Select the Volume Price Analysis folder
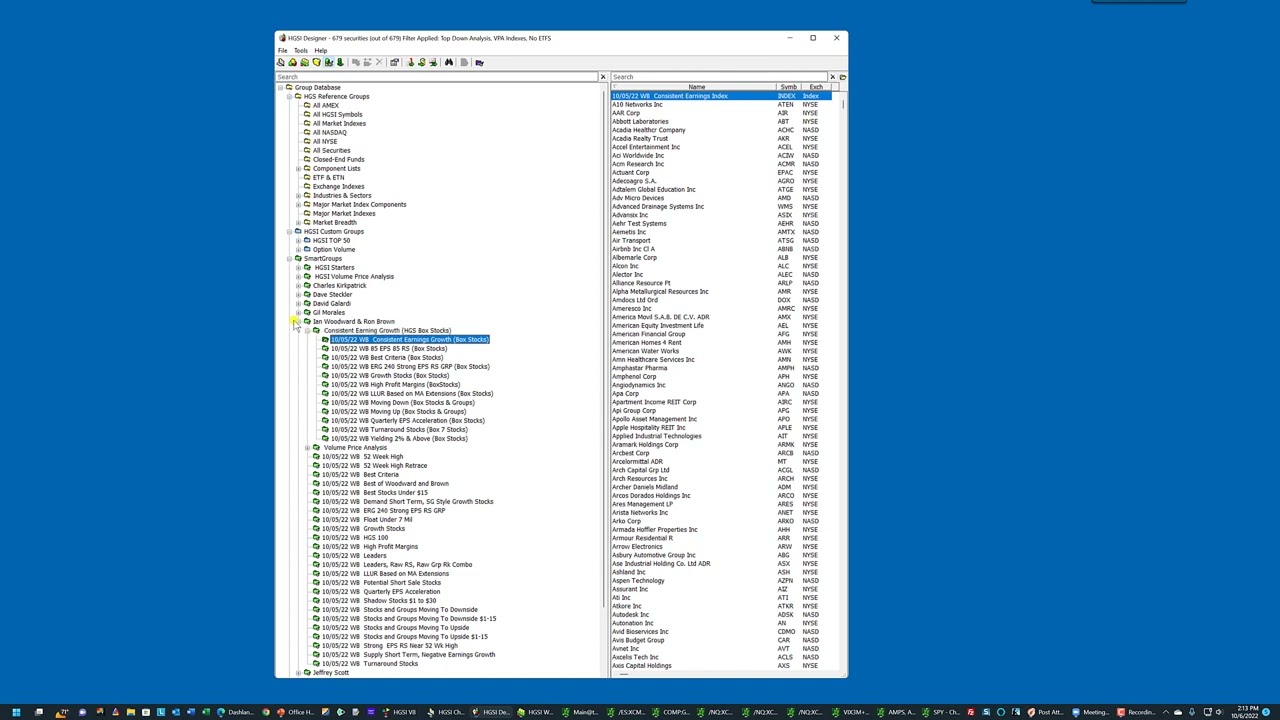The width and height of the screenshot is (1280, 720). click(x=355, y=448)
